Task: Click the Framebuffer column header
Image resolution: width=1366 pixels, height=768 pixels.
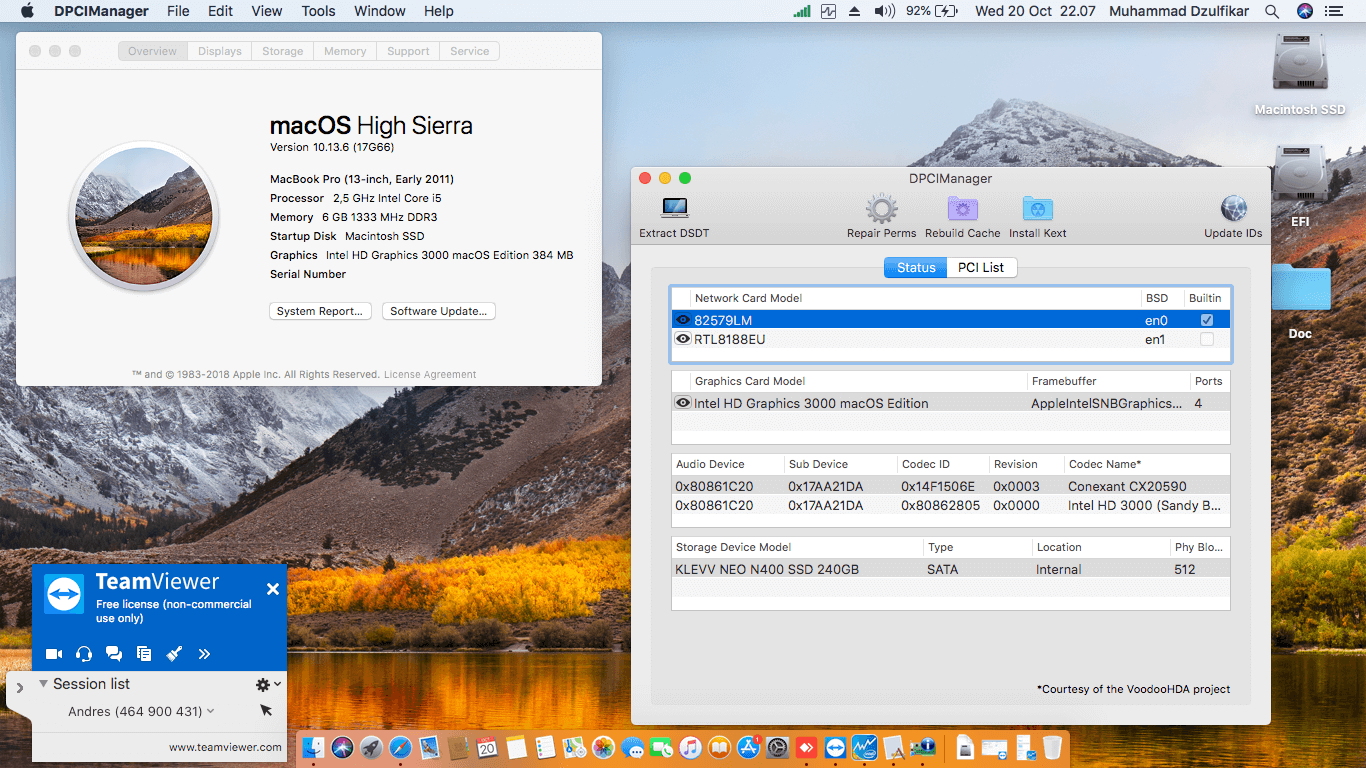Action: click(x=1109, y=381)
